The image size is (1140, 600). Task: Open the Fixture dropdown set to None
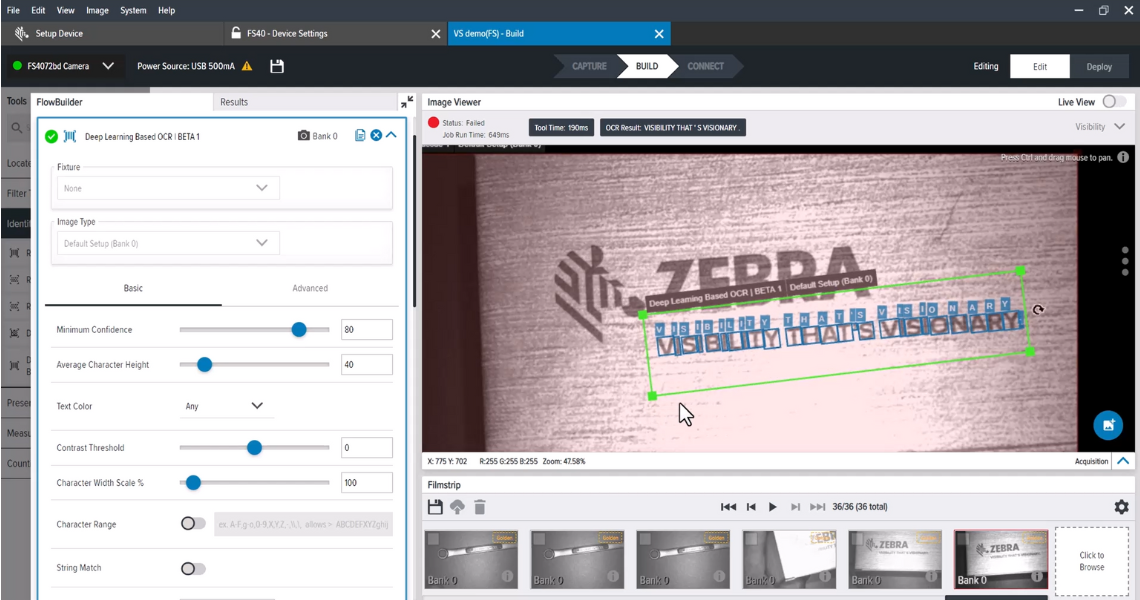168,188
